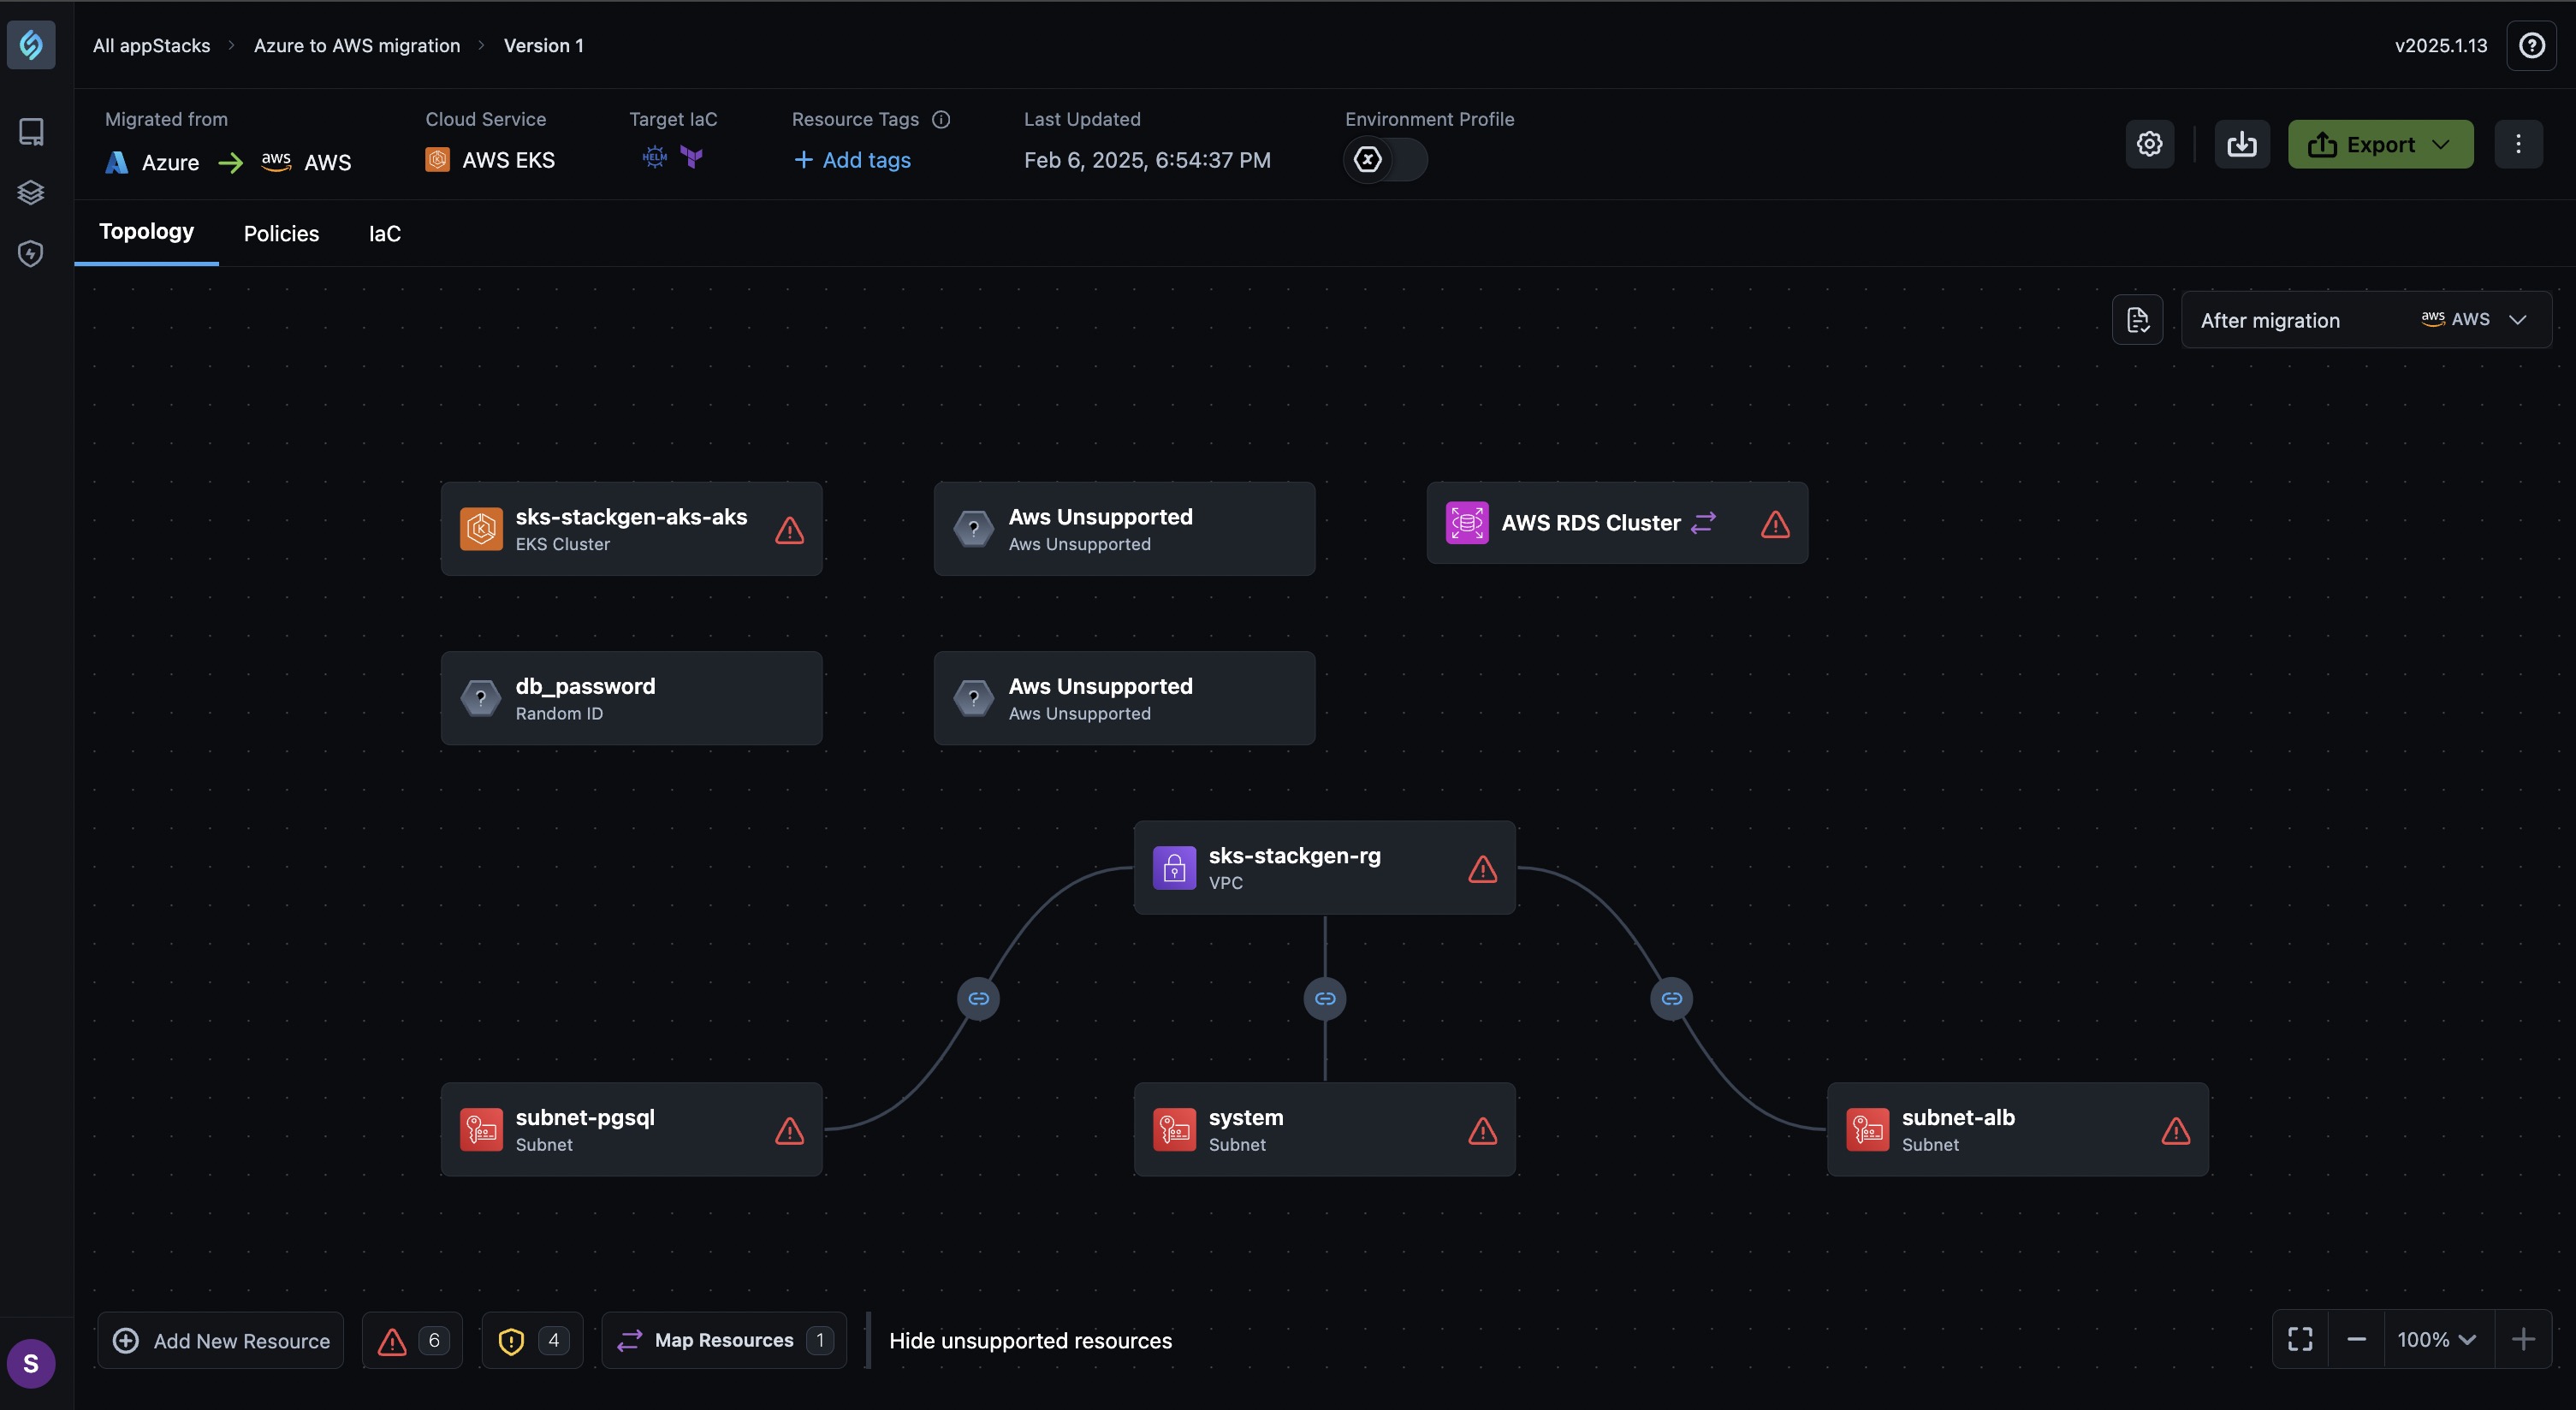Click the Version 1 breadcrumb
The image size is (2576, 1410).
(x=543, y=45)
